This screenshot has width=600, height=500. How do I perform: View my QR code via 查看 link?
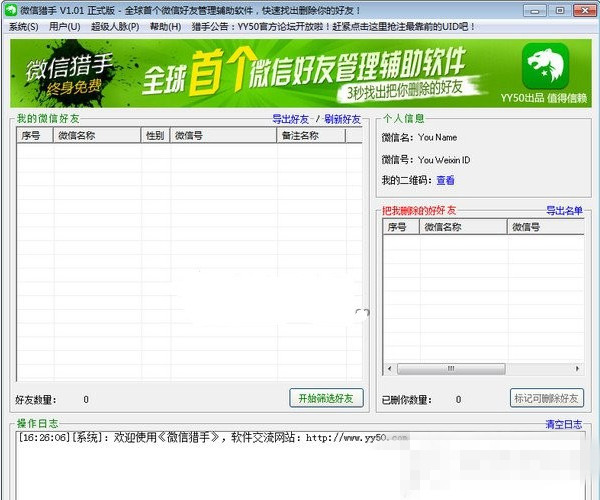tap(445, 180)
